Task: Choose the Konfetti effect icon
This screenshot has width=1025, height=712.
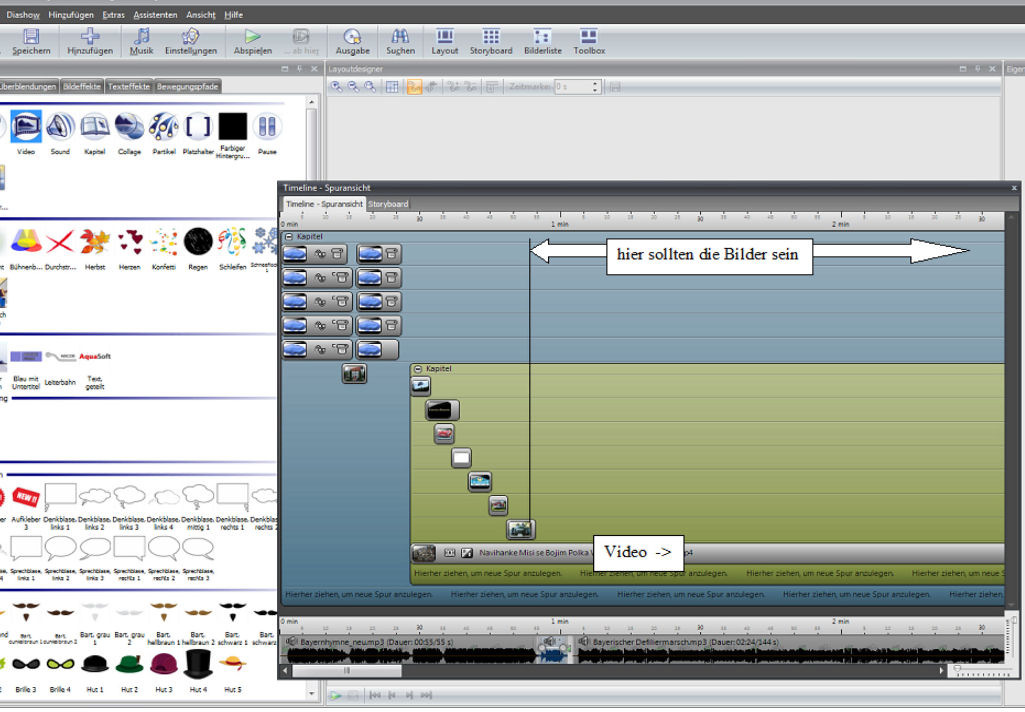Action: coord(164,246)
